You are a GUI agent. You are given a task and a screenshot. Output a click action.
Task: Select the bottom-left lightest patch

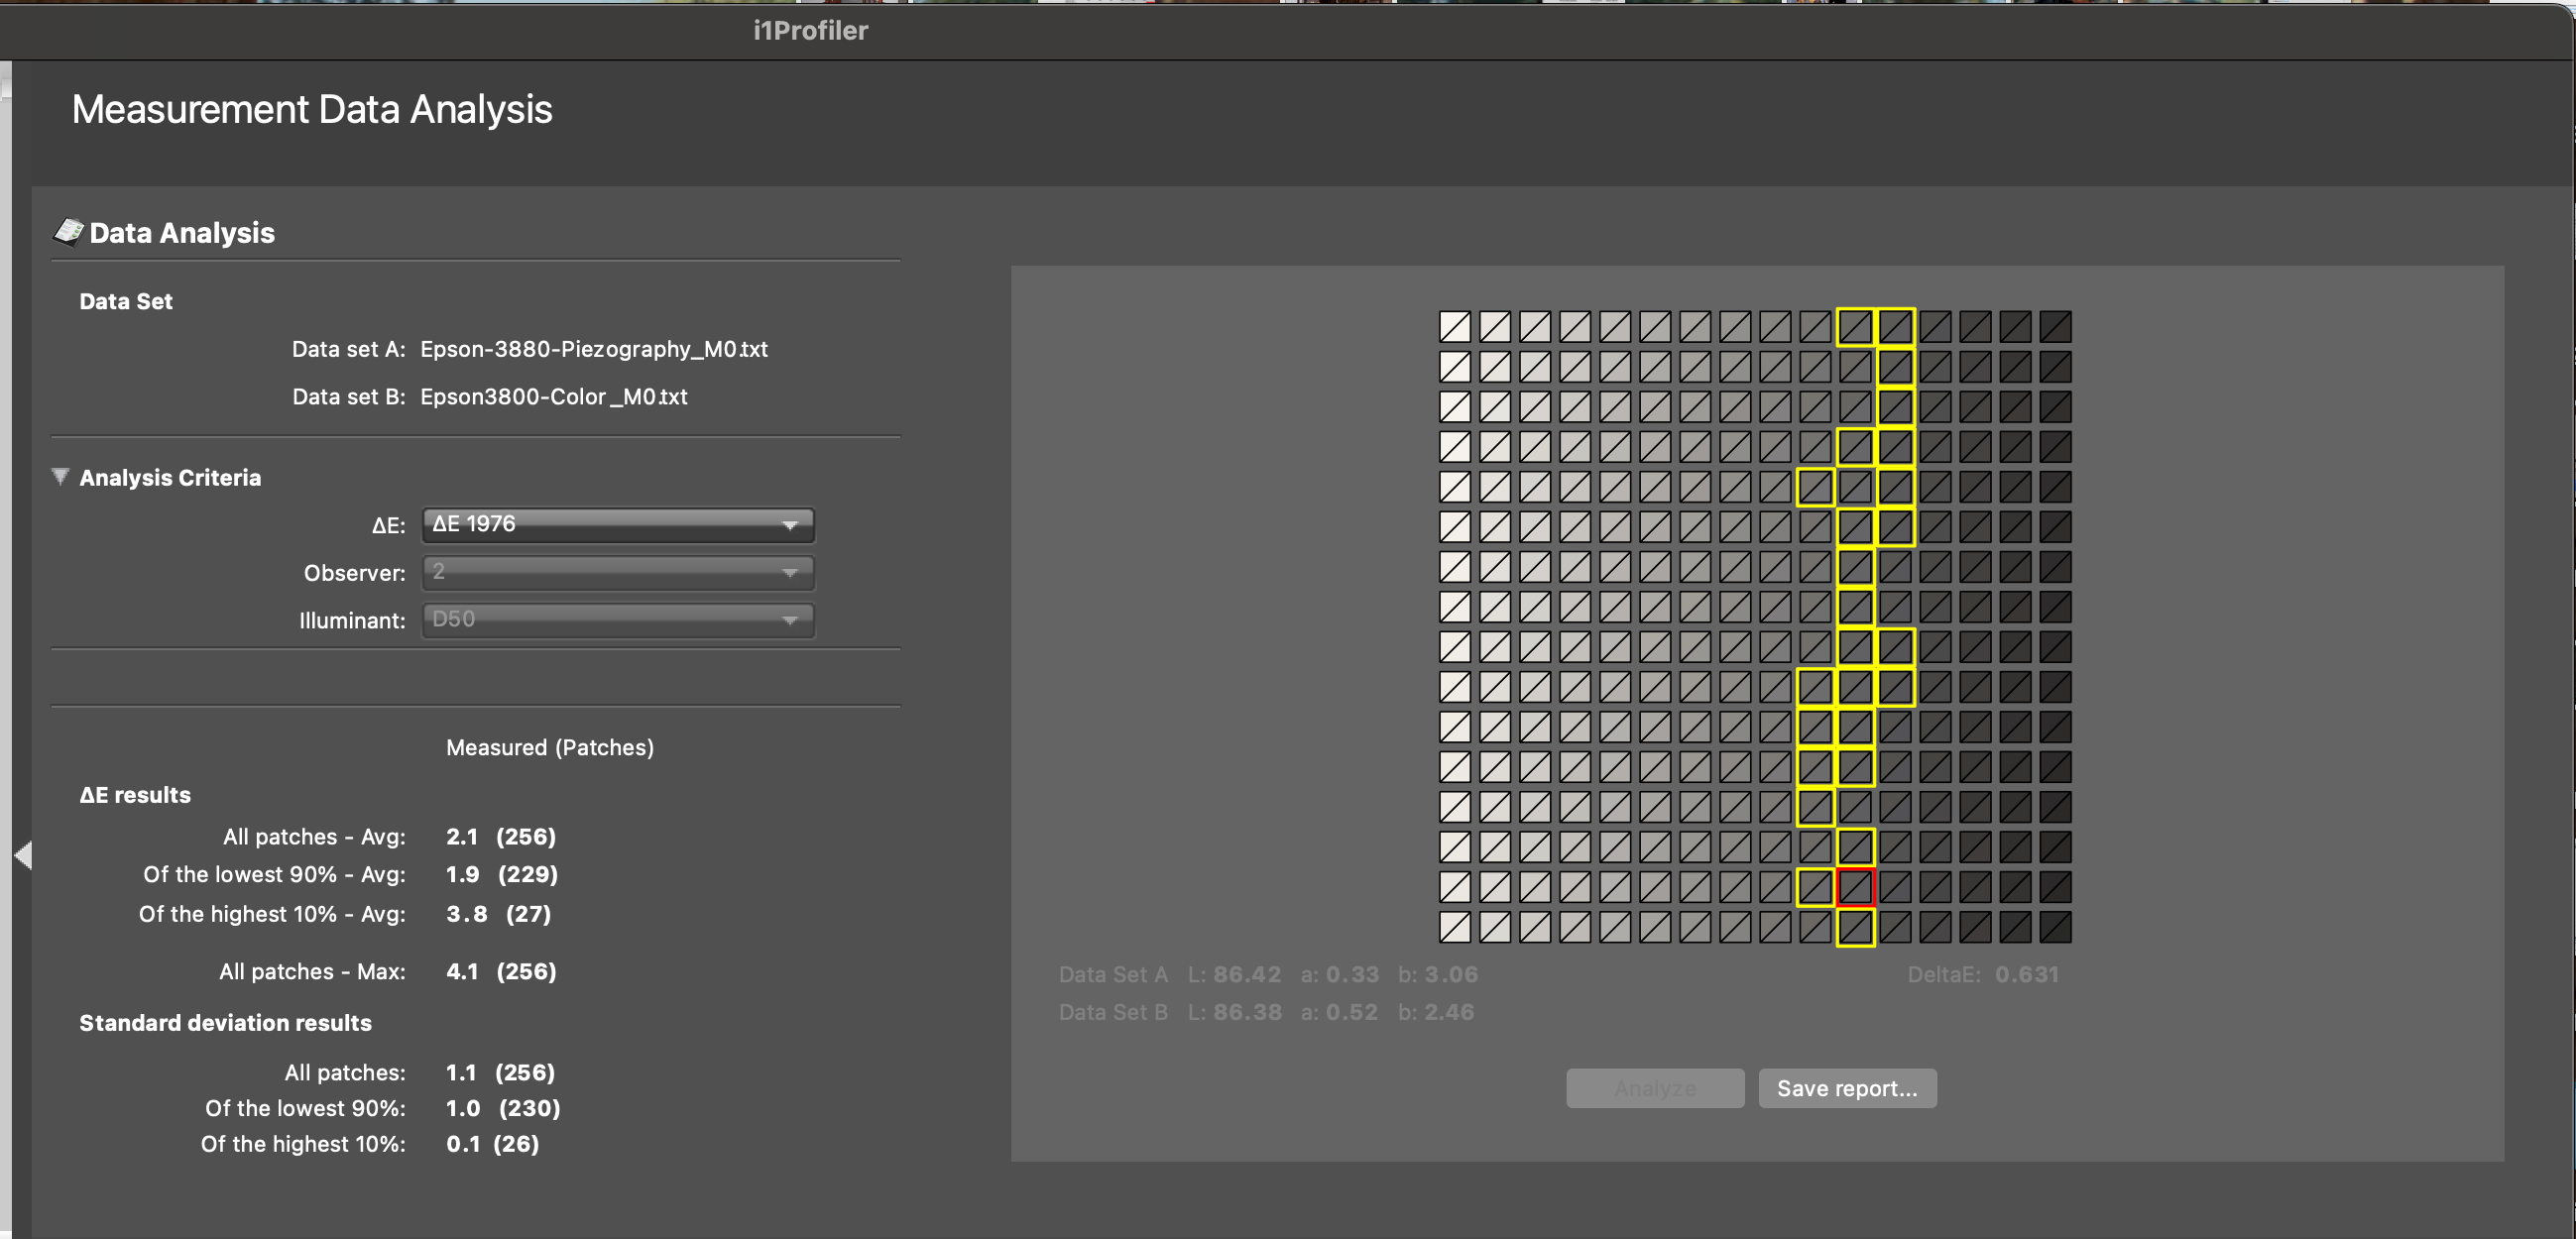(1455, 927)
